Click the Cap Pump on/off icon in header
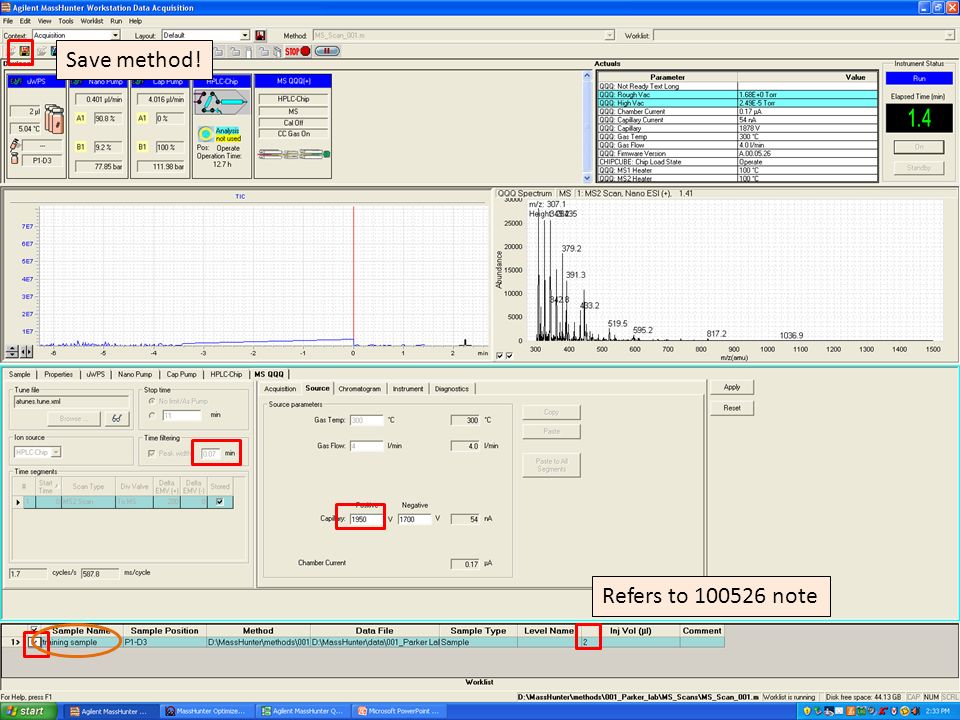The image size is (960, 720). 138,81
